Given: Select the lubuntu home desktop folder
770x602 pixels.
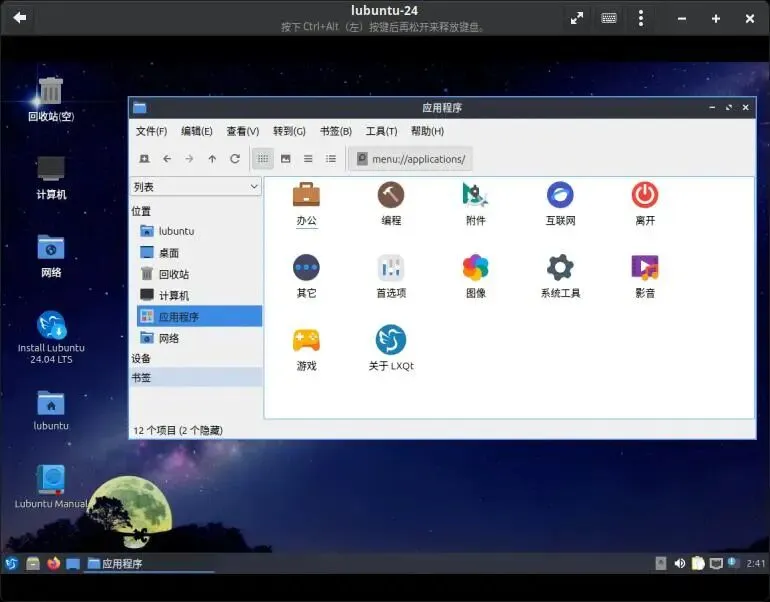Looking at the screenshot, I should 51,410.
